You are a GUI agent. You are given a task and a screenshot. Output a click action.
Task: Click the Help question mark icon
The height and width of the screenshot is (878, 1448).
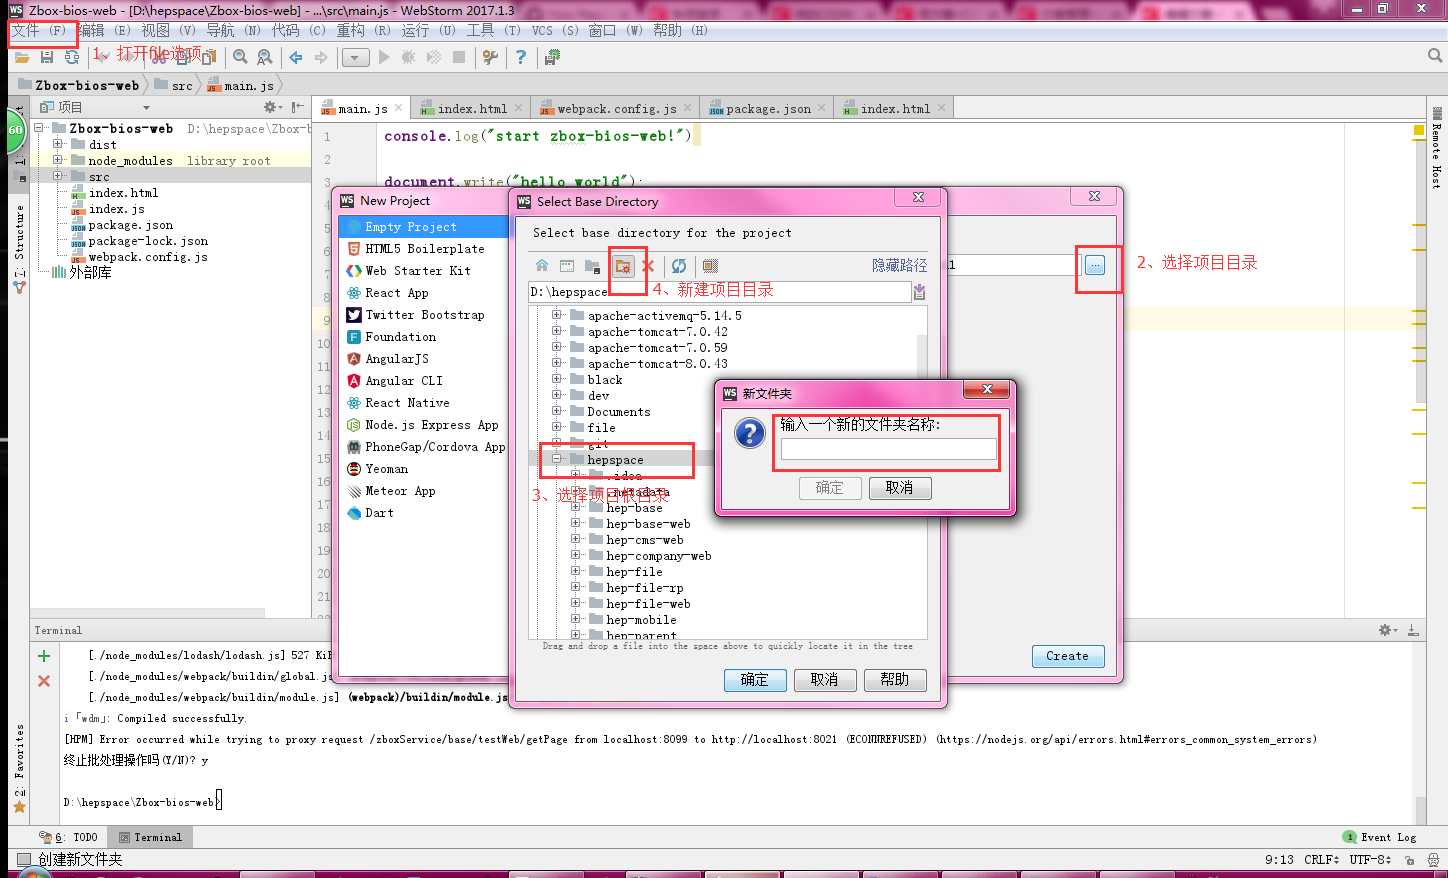520,58
